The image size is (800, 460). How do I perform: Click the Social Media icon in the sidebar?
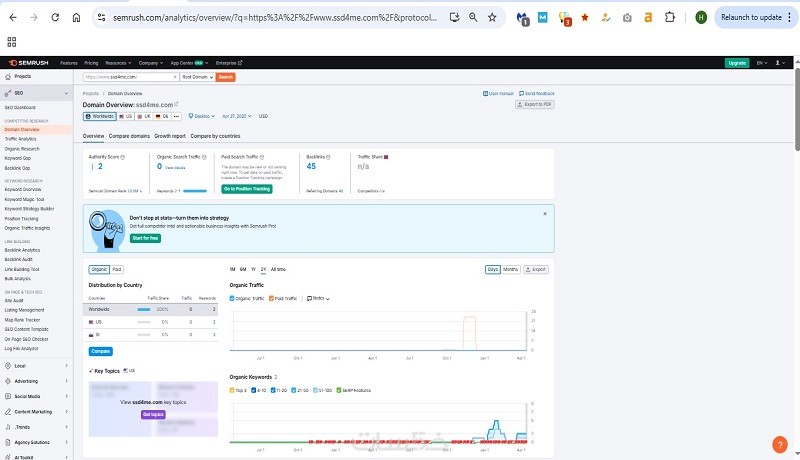pos(8,396)
